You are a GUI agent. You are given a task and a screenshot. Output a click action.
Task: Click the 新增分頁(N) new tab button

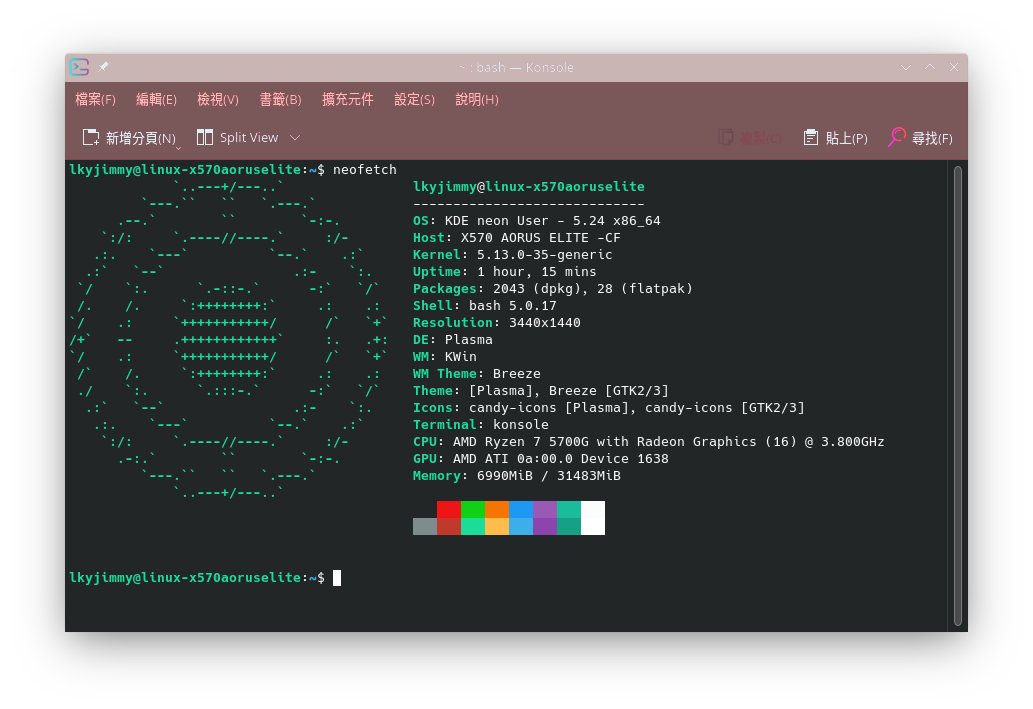click(x=129, y=138)
